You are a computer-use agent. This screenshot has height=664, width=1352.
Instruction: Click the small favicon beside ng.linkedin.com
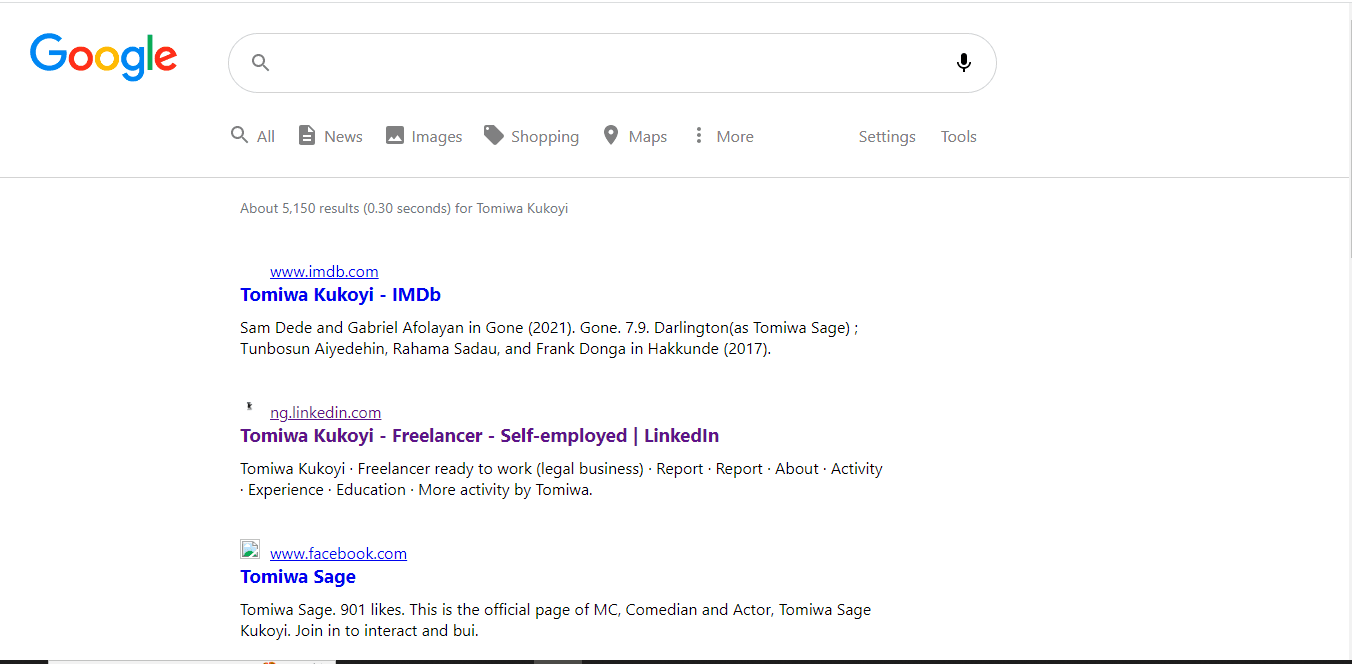pyautogui.click(x=249, y=406)
